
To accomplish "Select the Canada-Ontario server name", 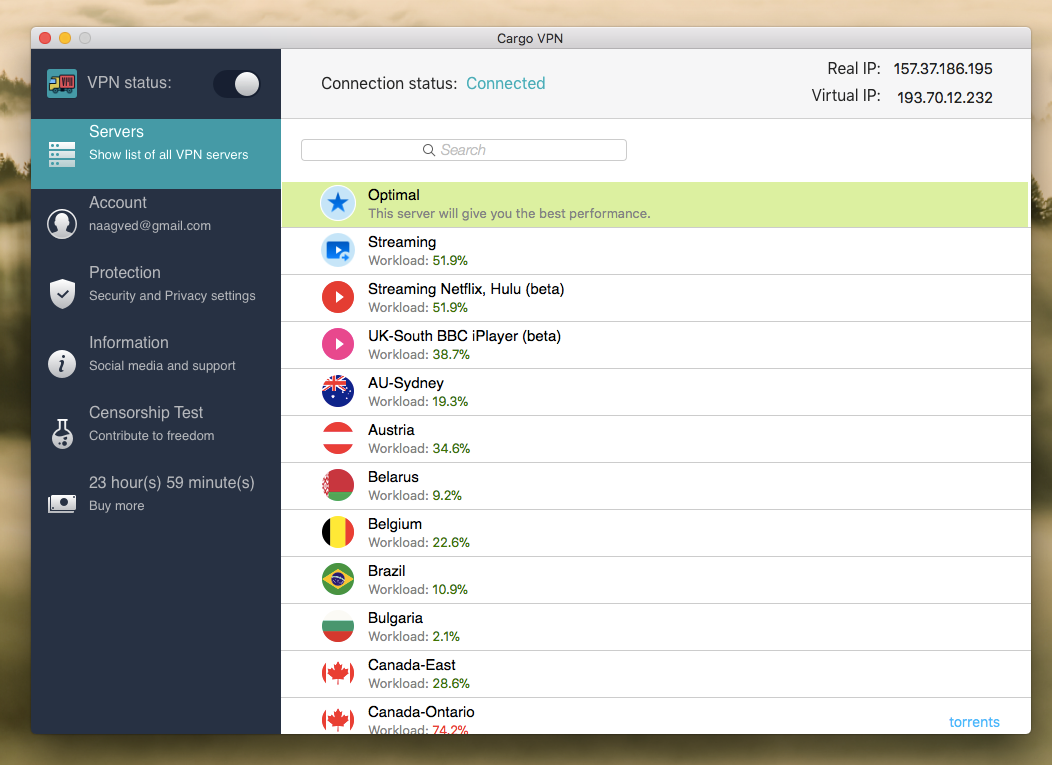I will click(x=421, y=711).
